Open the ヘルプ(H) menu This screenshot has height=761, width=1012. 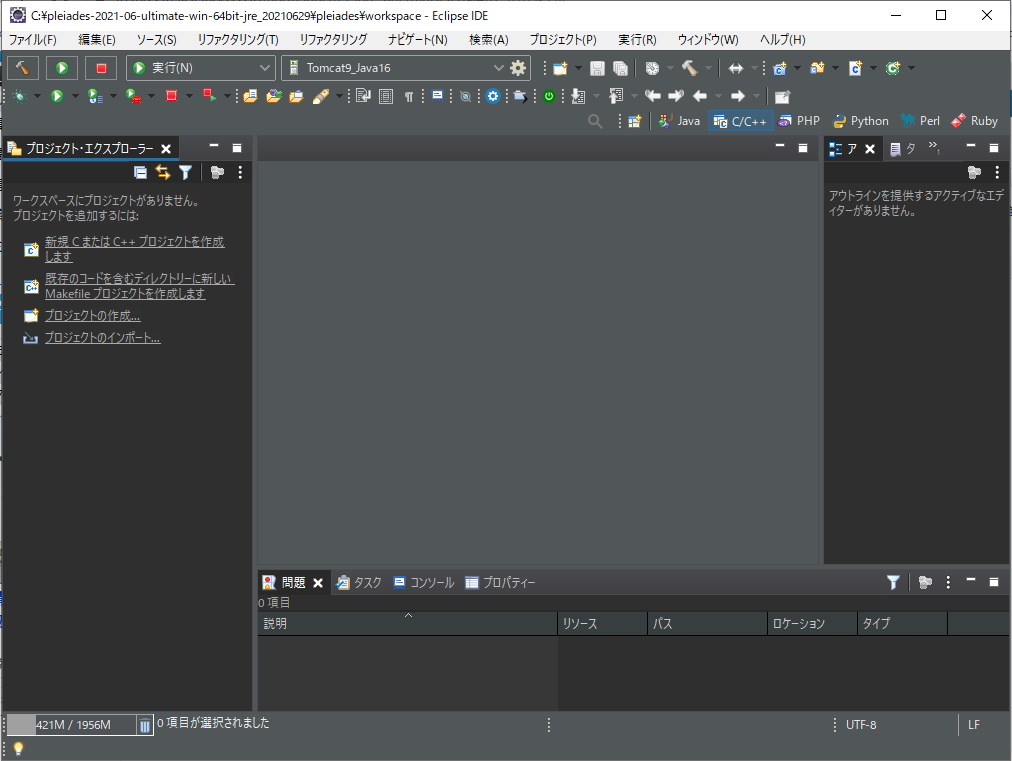pos(782,40)
